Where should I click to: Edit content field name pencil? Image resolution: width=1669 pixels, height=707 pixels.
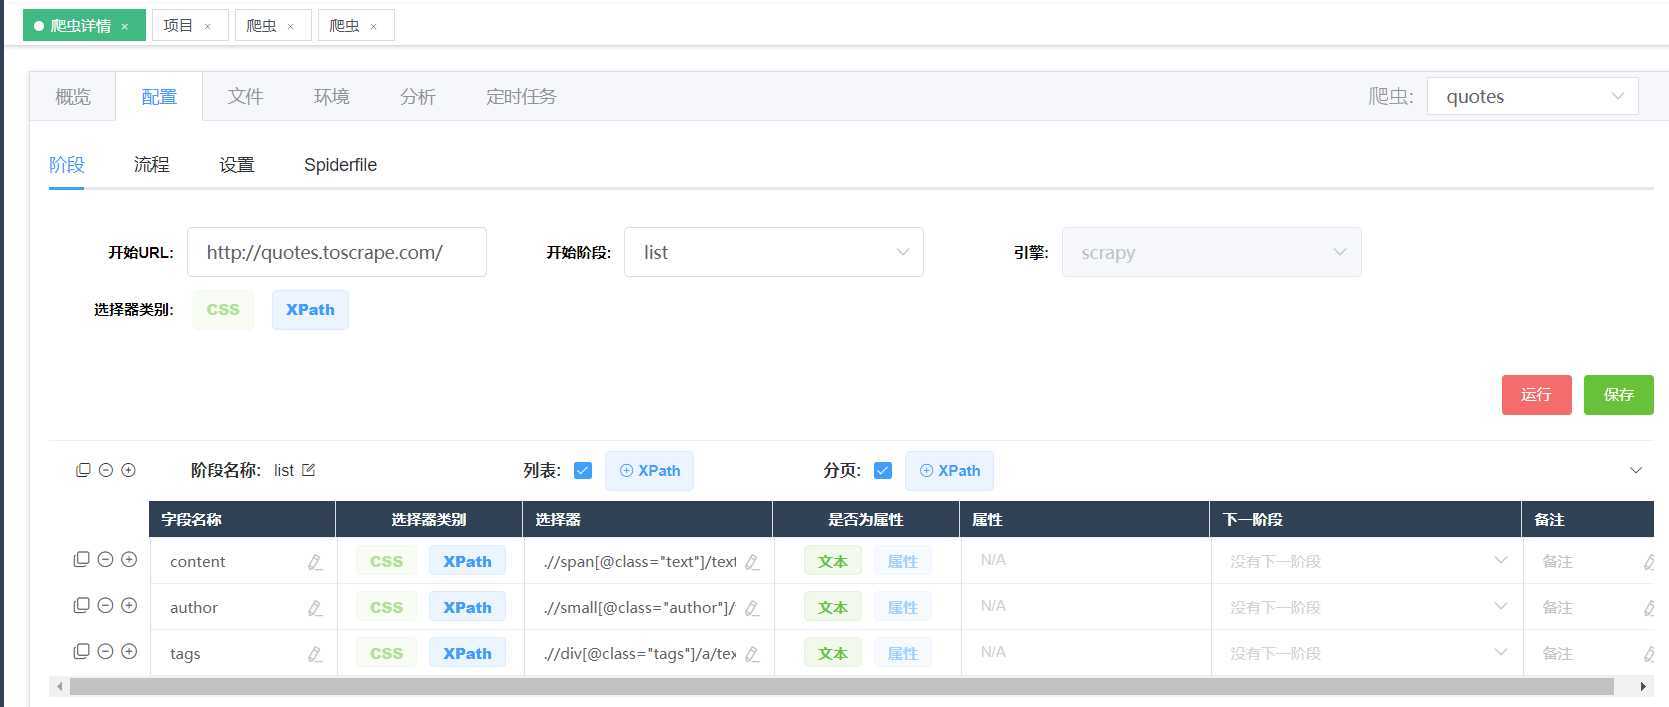point(315,562)
